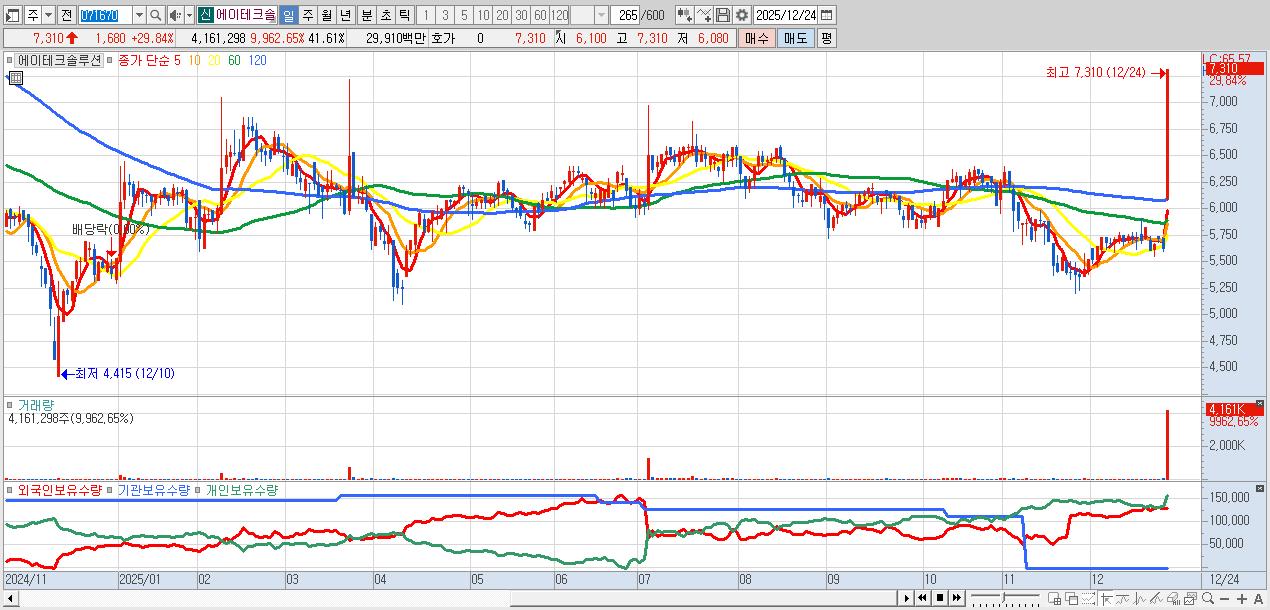
Task: Click the rewind replay button
Action: point(923,598)
